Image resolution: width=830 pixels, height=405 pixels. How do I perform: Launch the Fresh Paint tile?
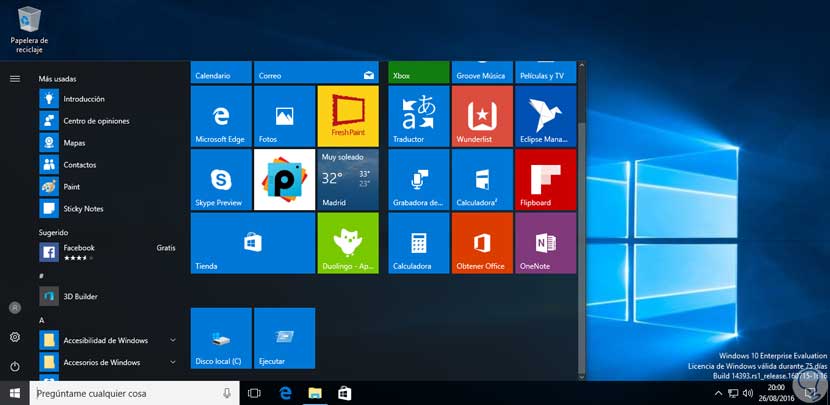click(348, 116)
